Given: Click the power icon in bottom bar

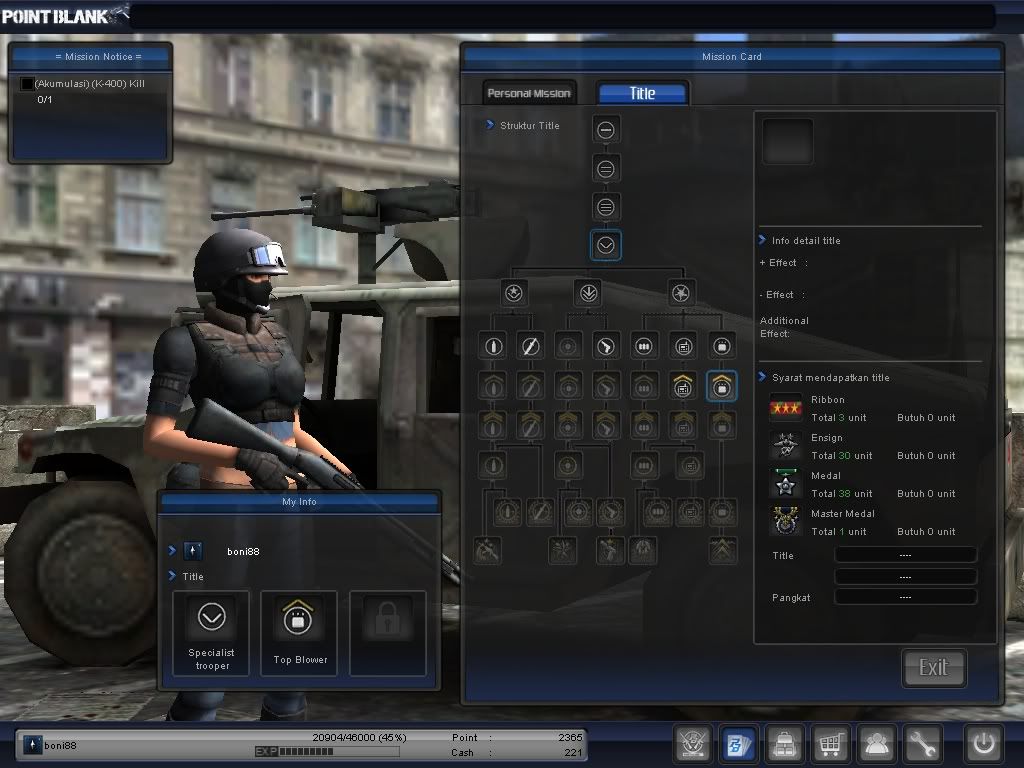Looking at the screenshot, I should pos(984,743).
